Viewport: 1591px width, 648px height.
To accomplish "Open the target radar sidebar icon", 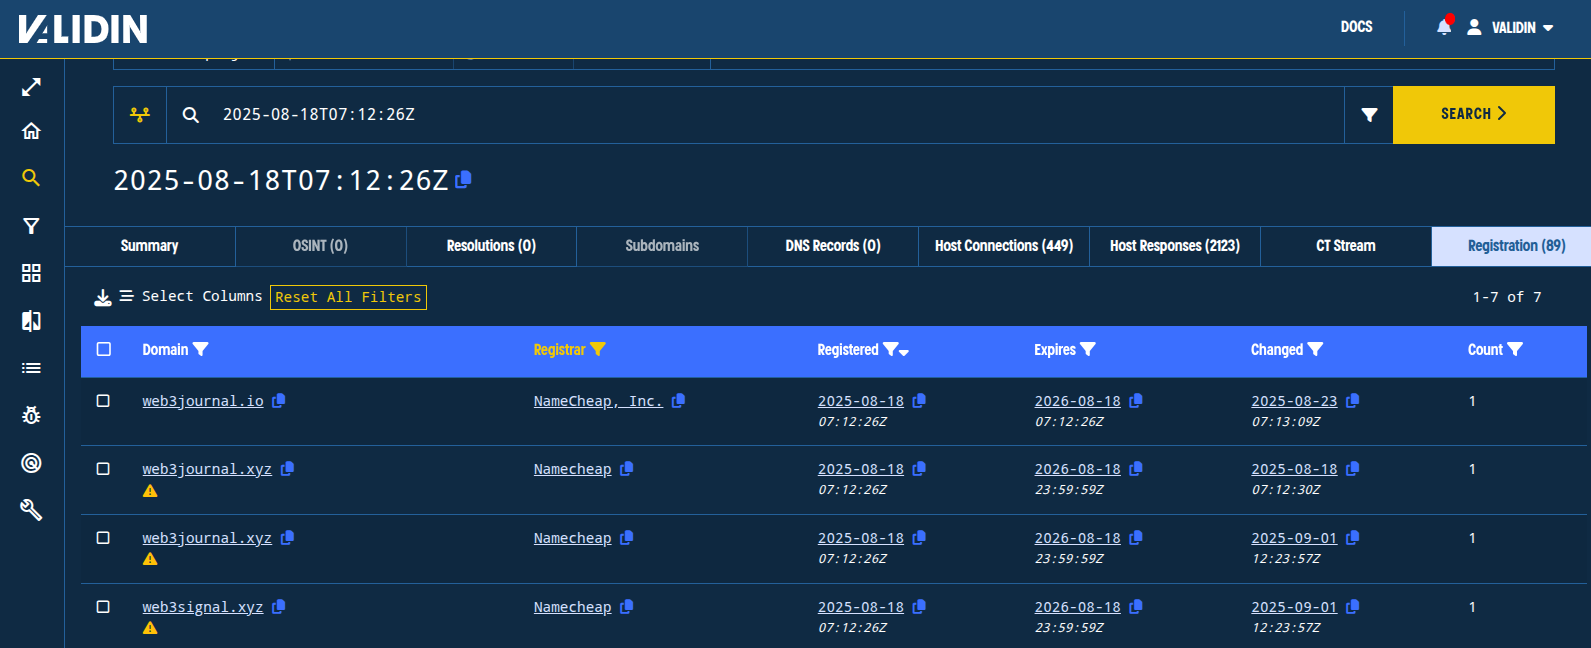I will [x=31, y=463].
